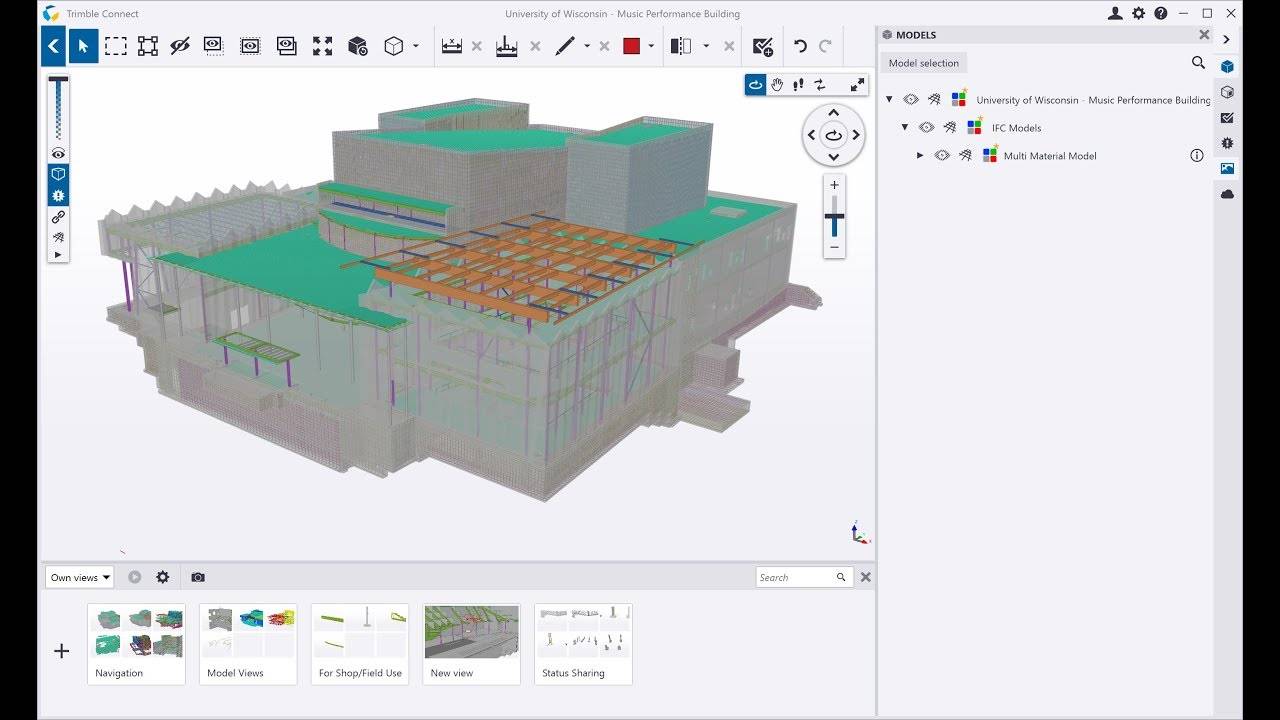
Task: Close the views panel
Action: pyautogui.click(x=866, y=577)
